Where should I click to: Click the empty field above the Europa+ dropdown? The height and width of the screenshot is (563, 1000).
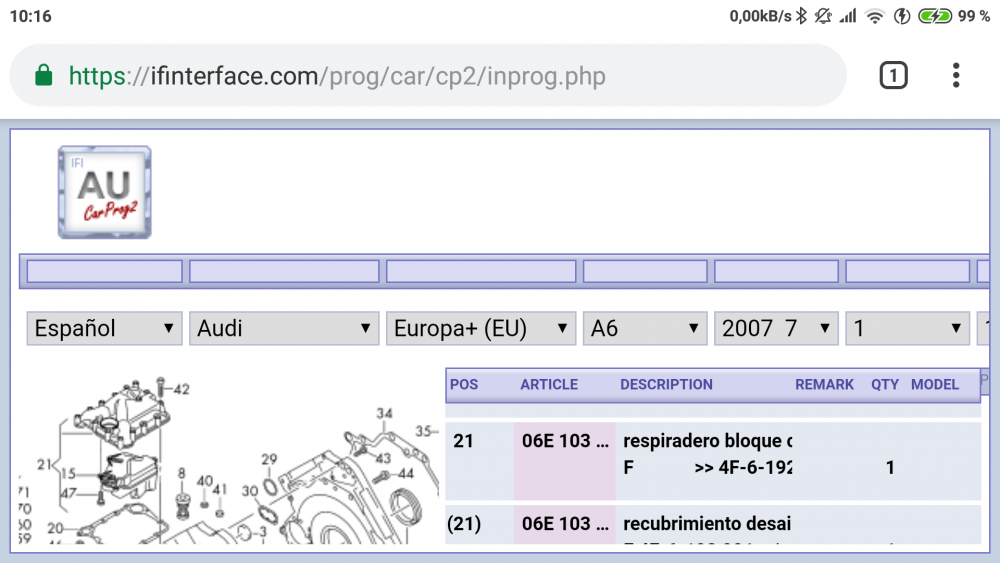tap(481, 272)
